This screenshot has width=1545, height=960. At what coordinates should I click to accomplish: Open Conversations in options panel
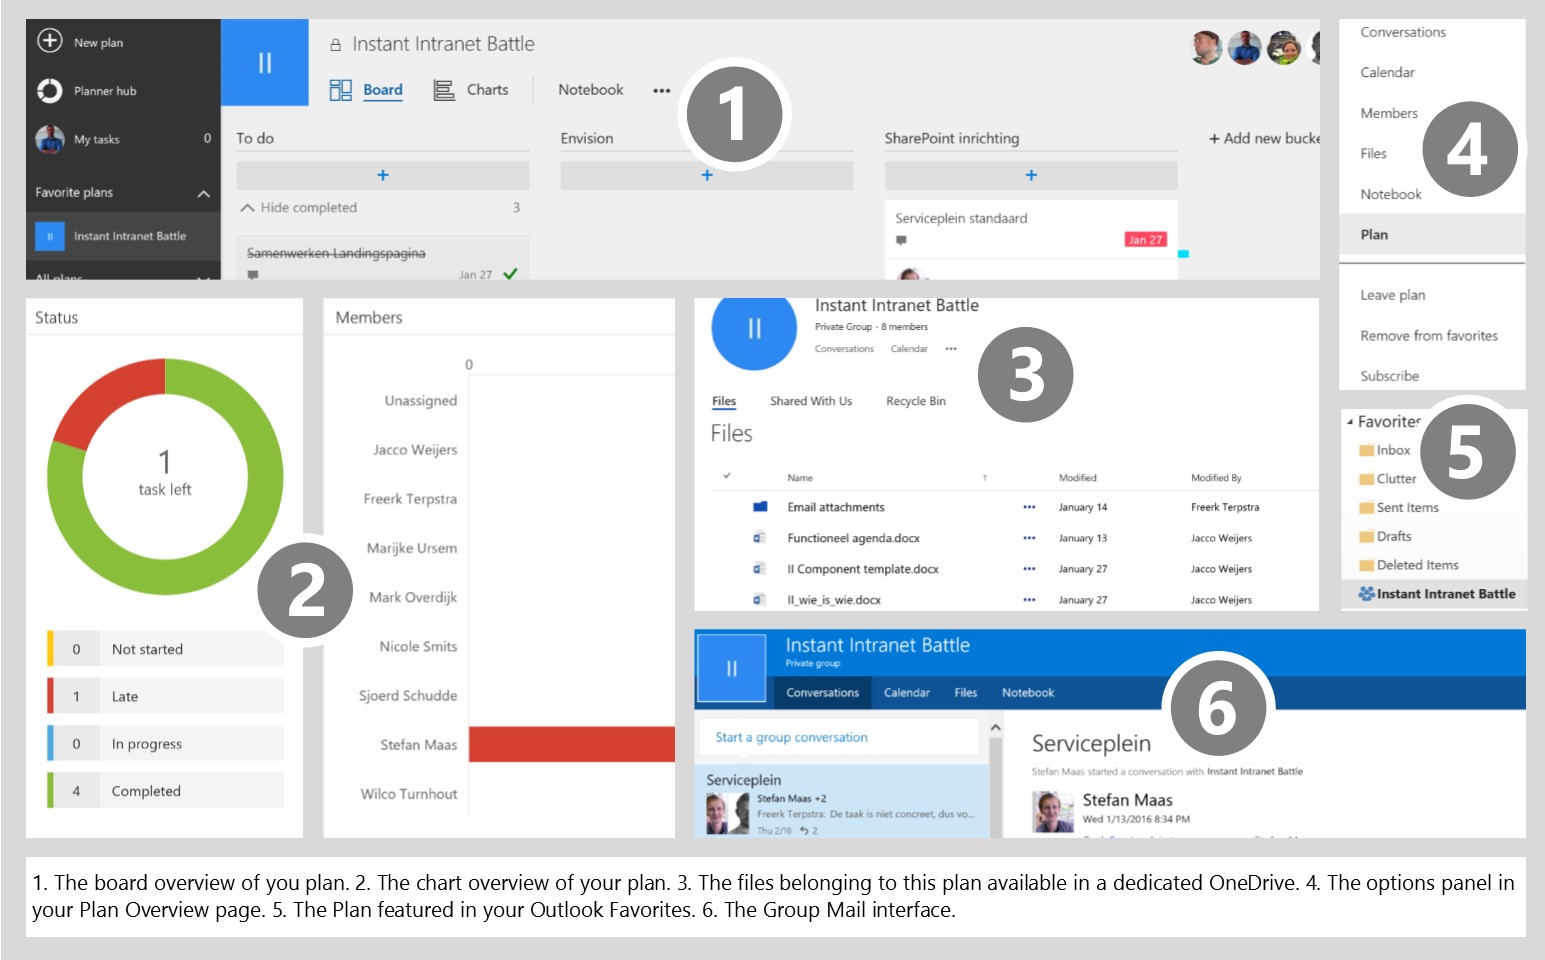point(1403,32)
